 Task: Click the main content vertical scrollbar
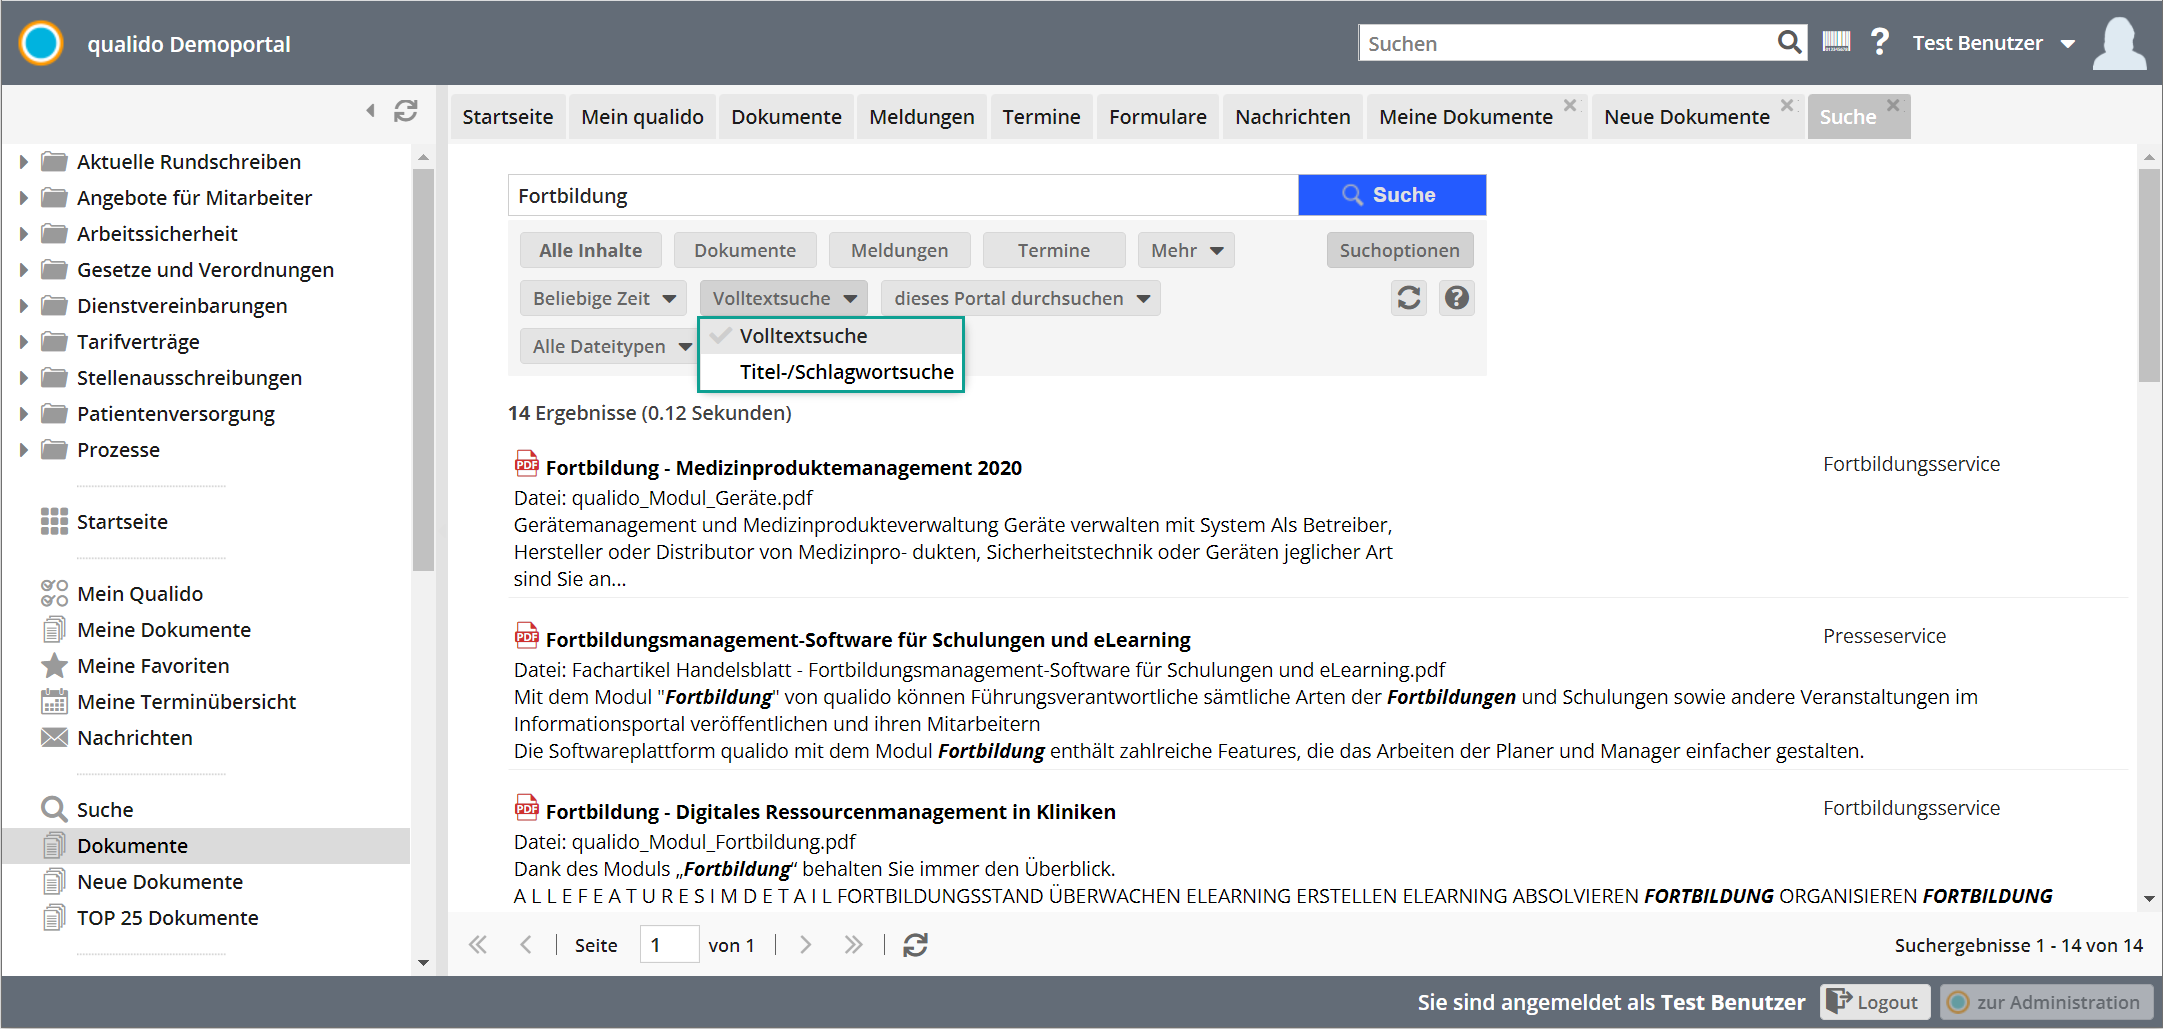[x=2149, y=275]
